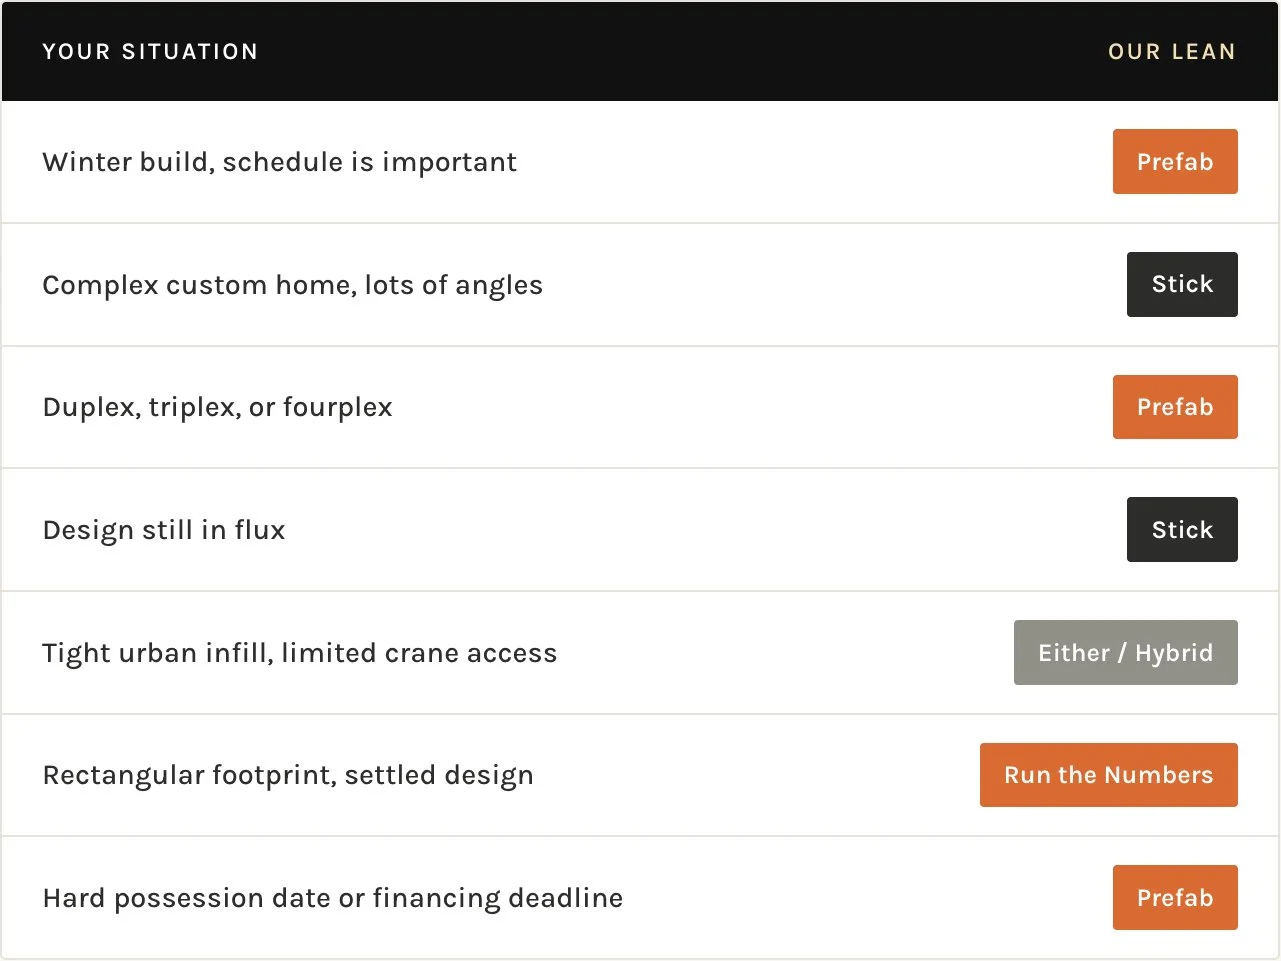Screen dimensions: 1281x961
Task: Click the Prefab badge for Hard possession date
Action: [1174, 898]
